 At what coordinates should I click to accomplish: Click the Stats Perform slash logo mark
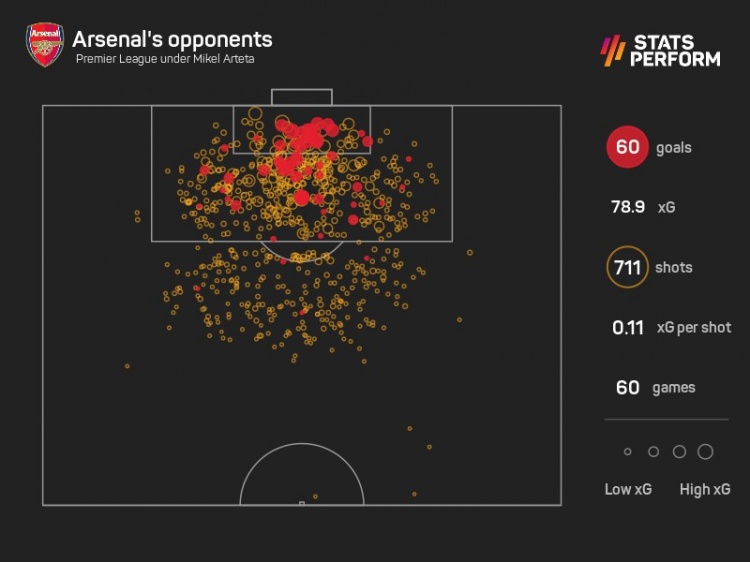pos(613,50)
